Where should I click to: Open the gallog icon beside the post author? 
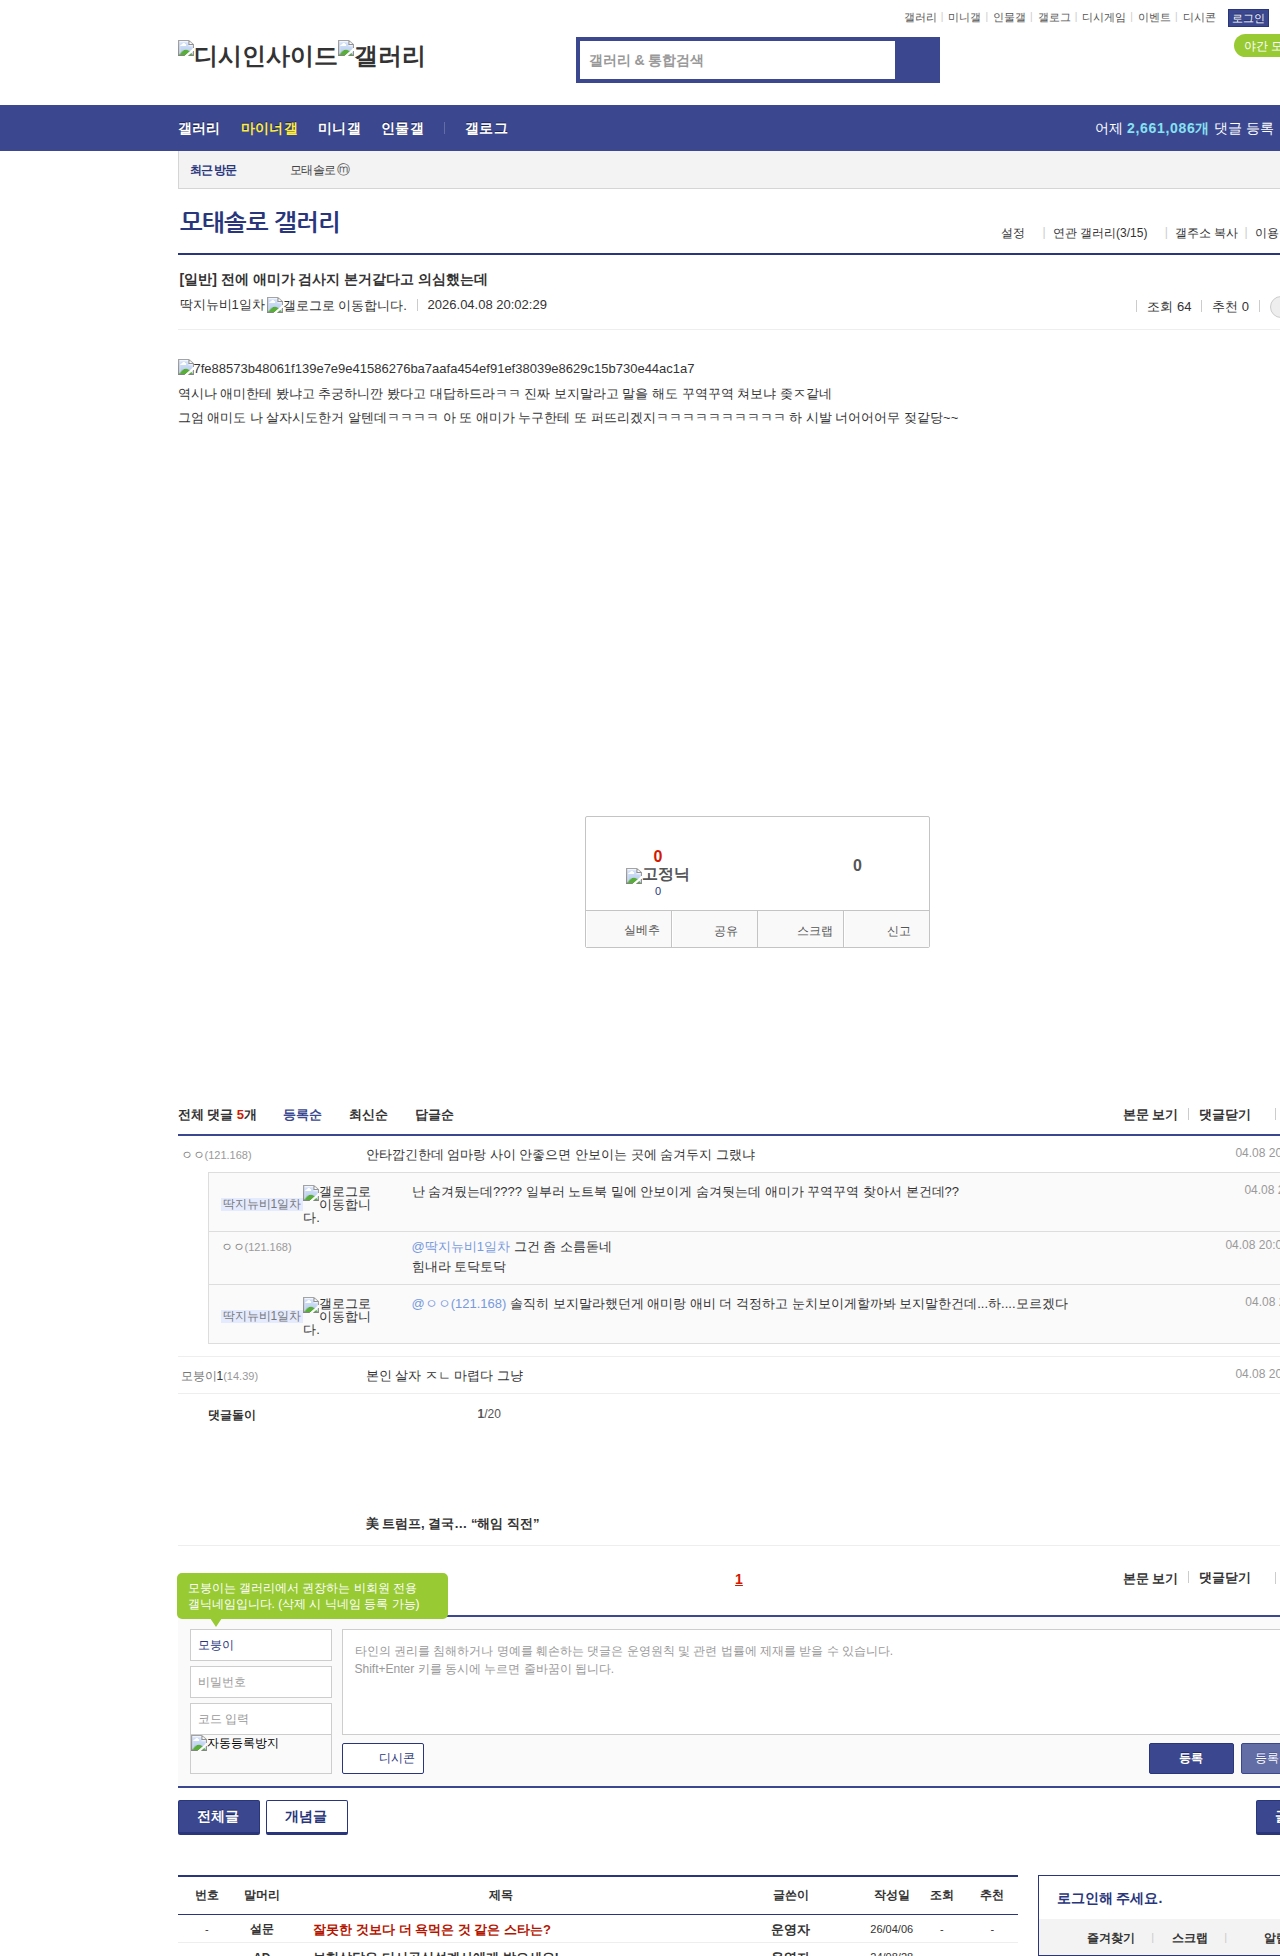337,306
